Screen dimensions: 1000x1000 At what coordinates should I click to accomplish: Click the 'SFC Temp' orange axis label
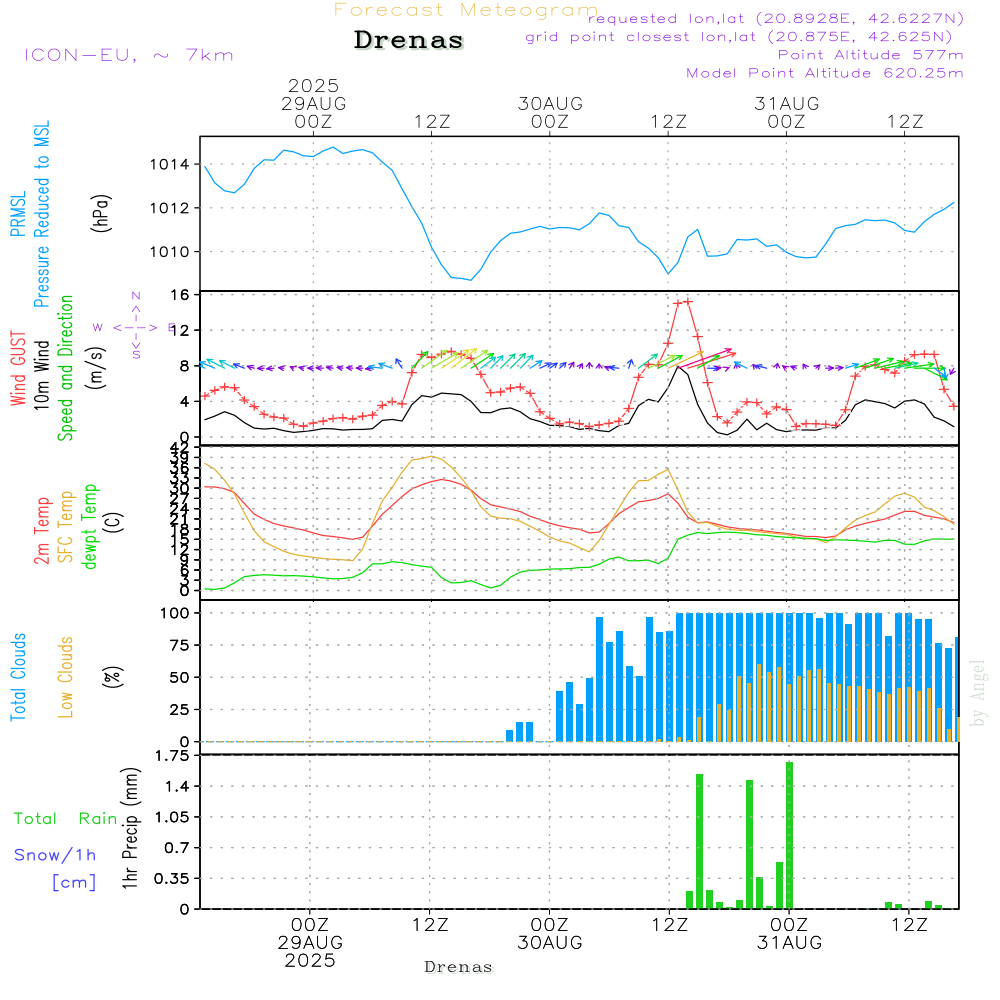66,527
